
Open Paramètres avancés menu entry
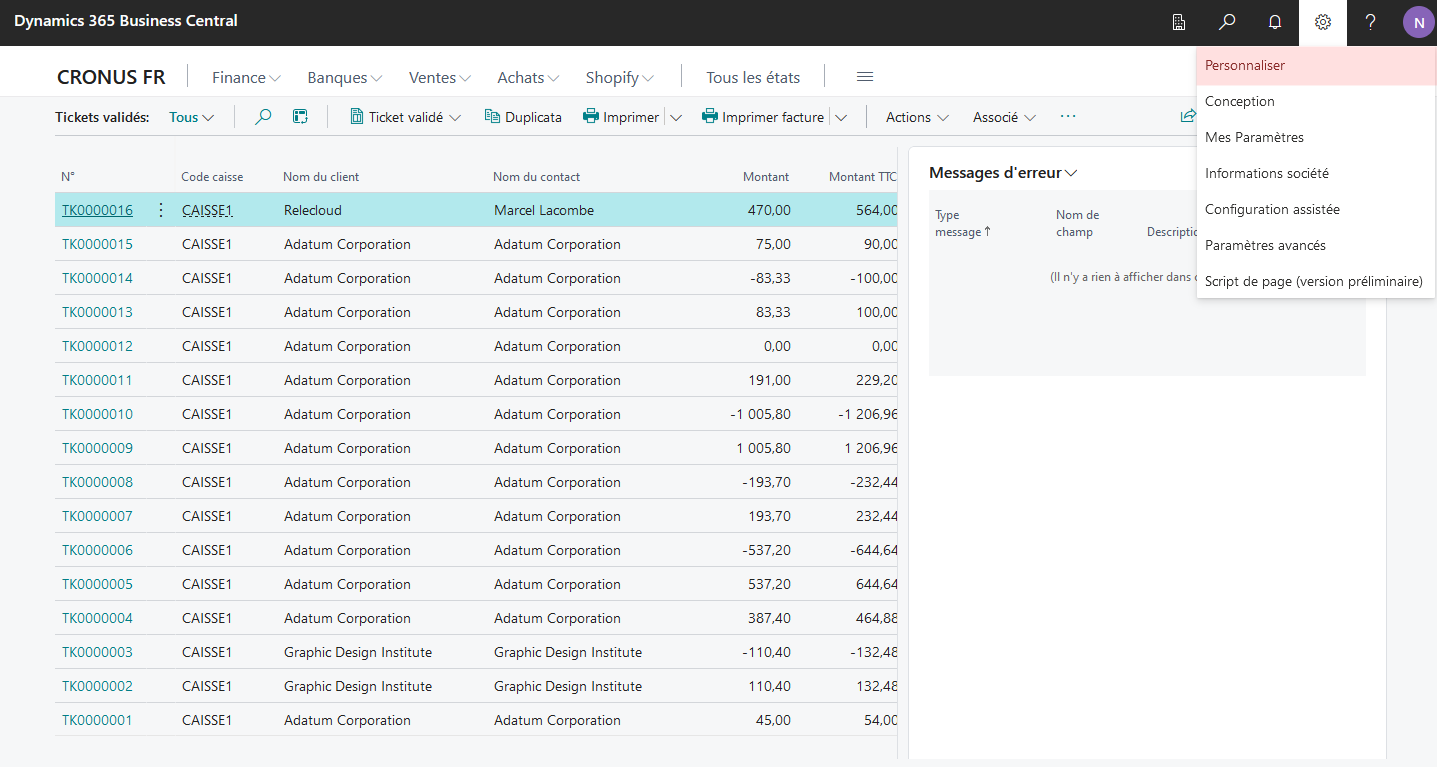click(1316, 245)
